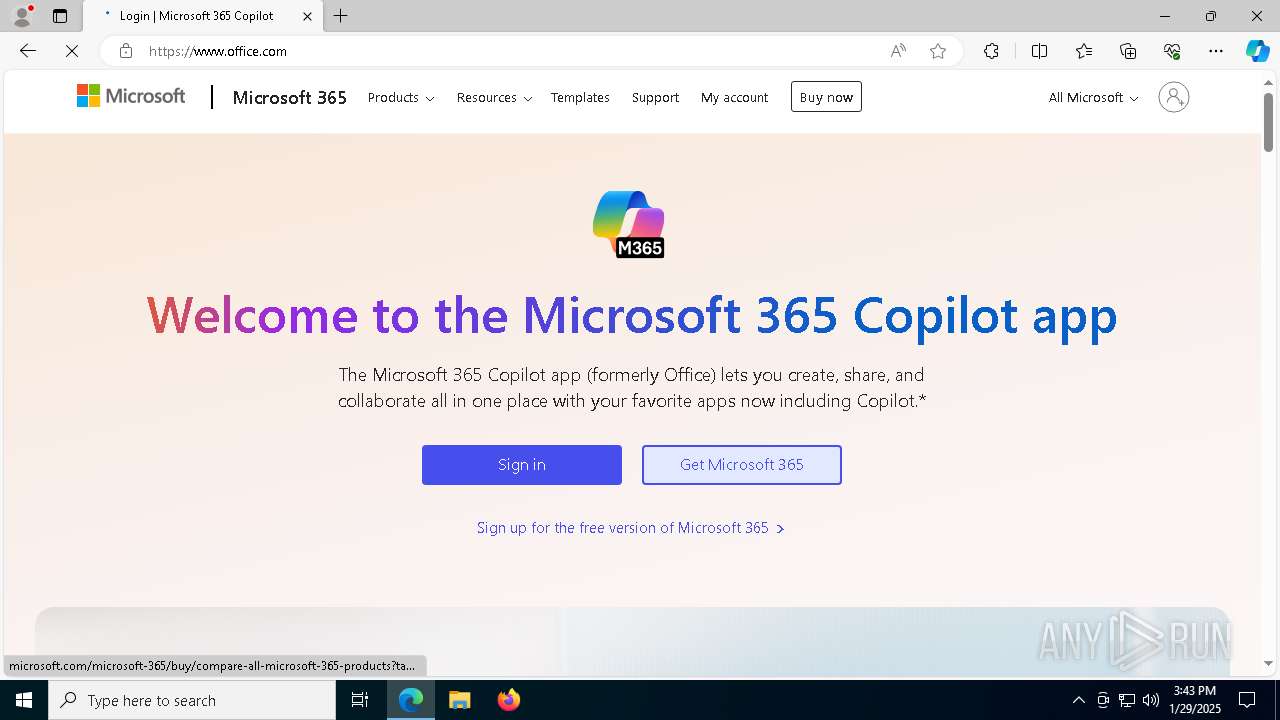Click the Microsoft 365 header link
The width and height of the screenshot is (1280, 720).
tap(289, 97)
